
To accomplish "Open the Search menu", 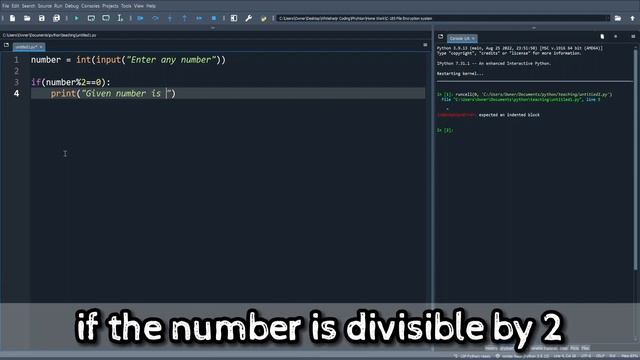I will (x=28, y=6).
